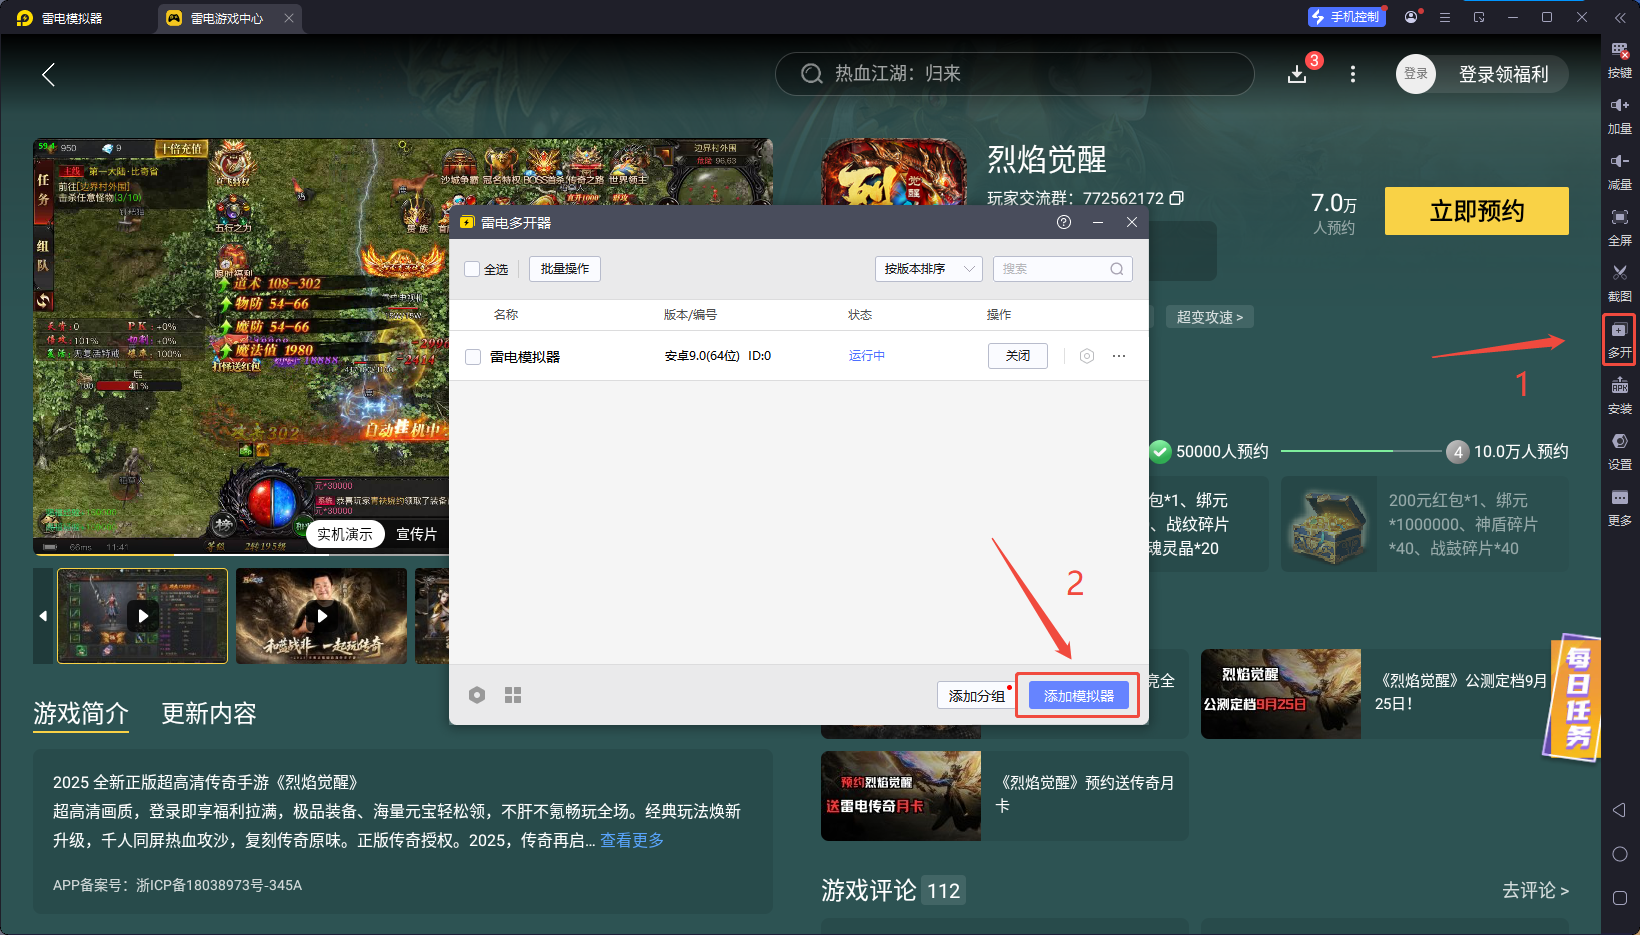Screen dimensions: 1640x935
Task: Open the 每日任务 daily task banner
Action: [1573, 699]
